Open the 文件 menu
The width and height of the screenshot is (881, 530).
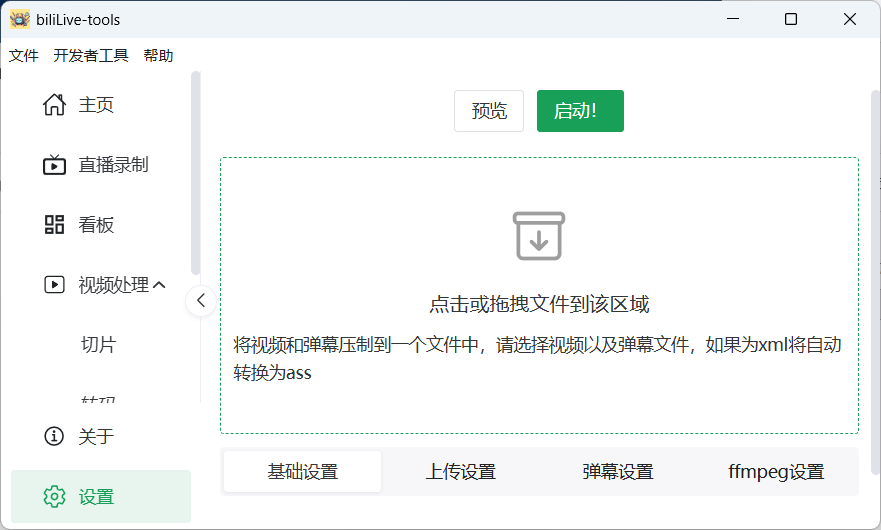coord(23,56)
